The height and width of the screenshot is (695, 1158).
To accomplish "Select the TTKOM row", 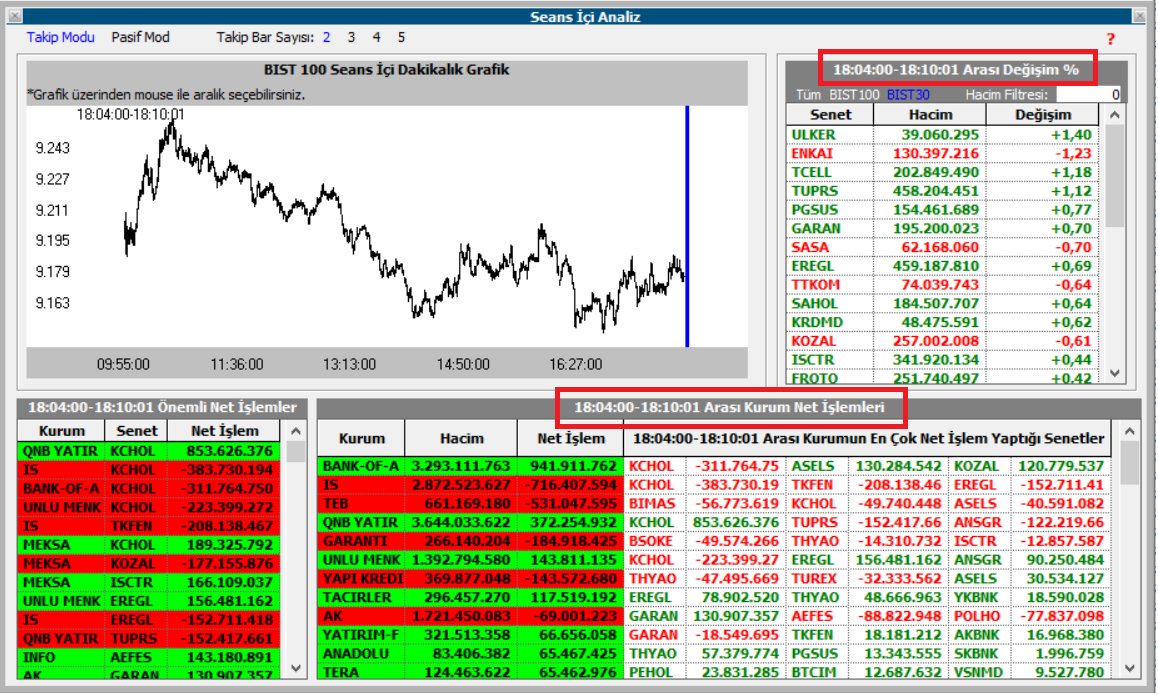I will [x=942, y=284].
